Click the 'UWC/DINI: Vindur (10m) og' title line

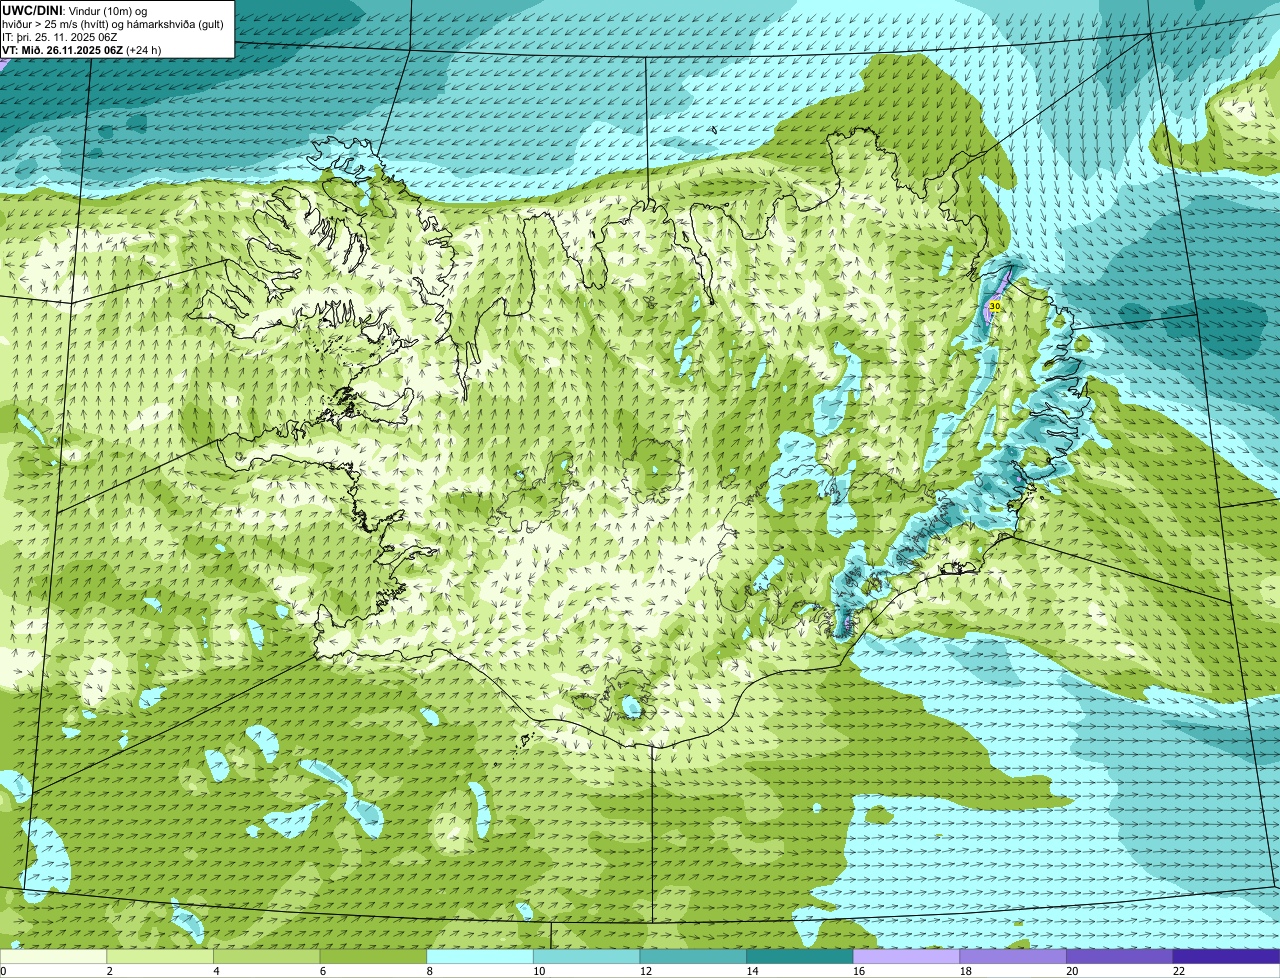click(x=75, y=9)
